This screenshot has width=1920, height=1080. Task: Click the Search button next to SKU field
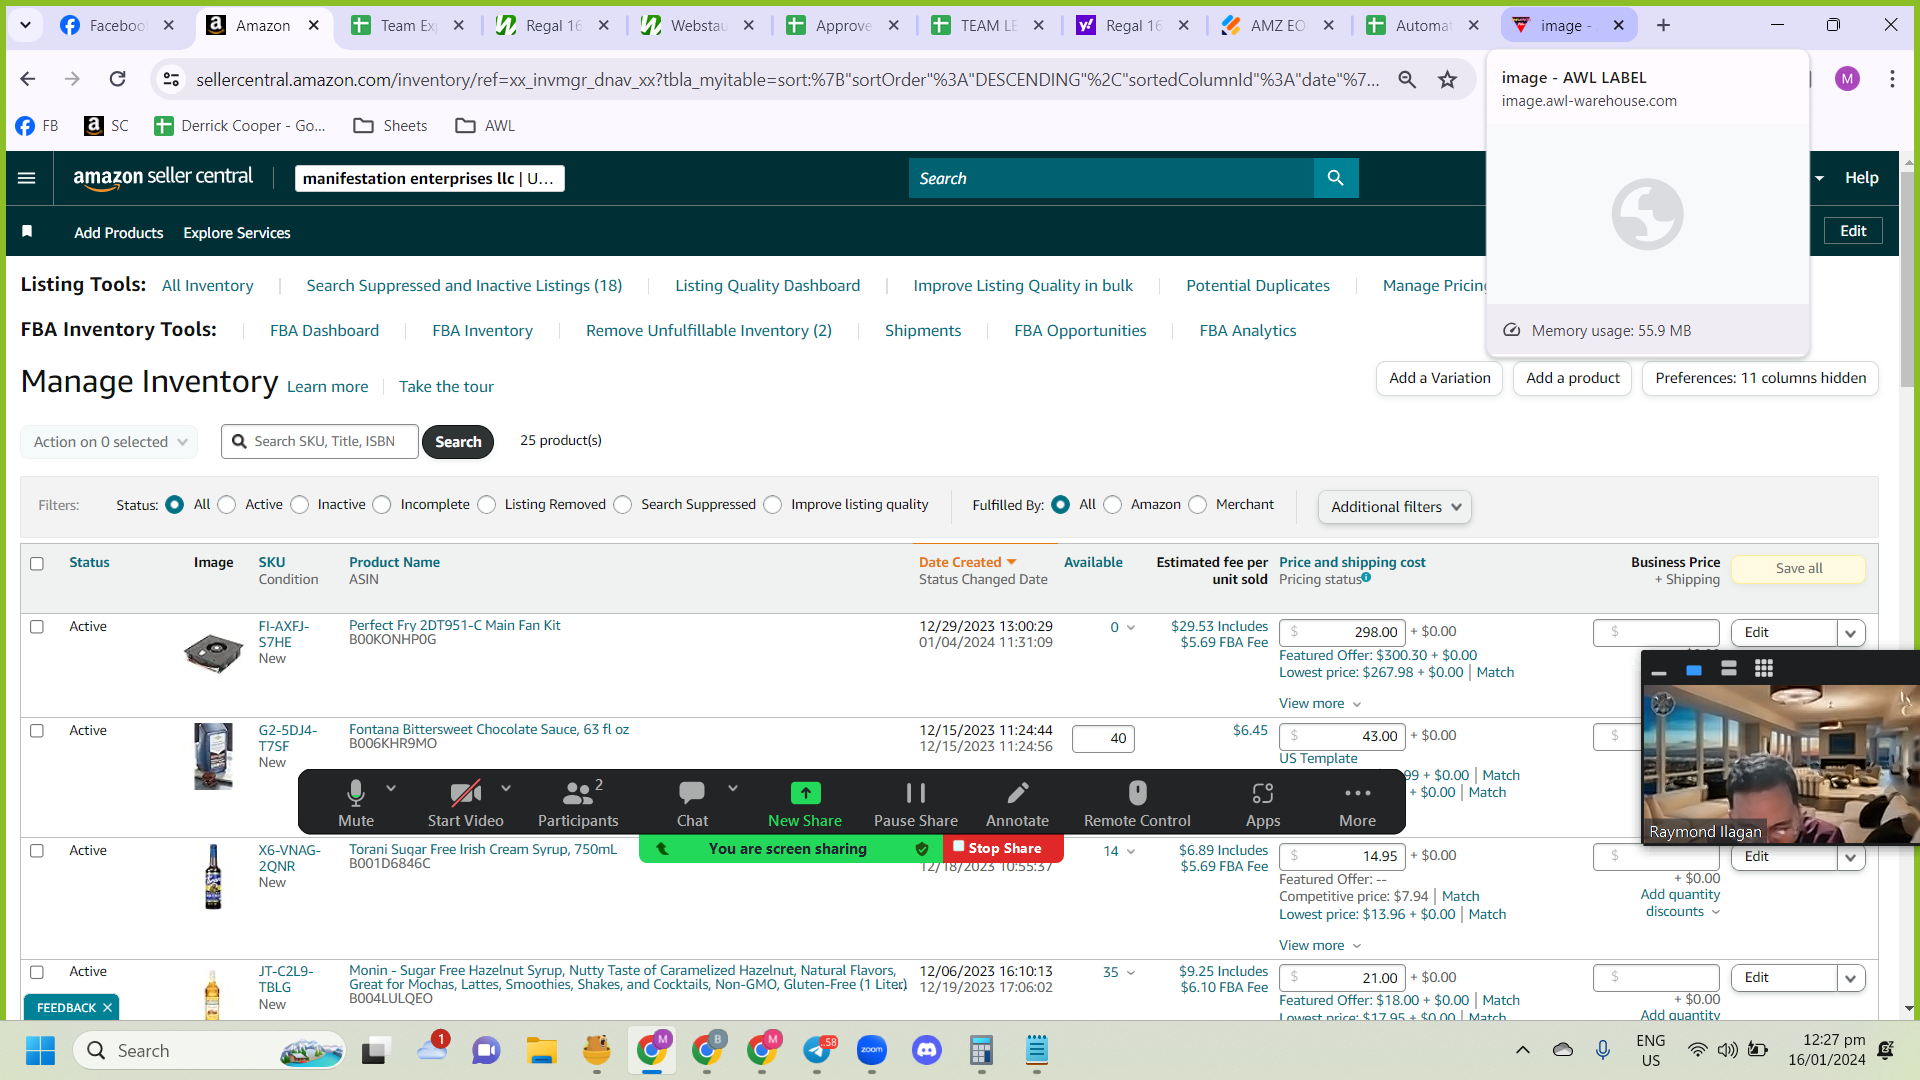click(458, 442)
